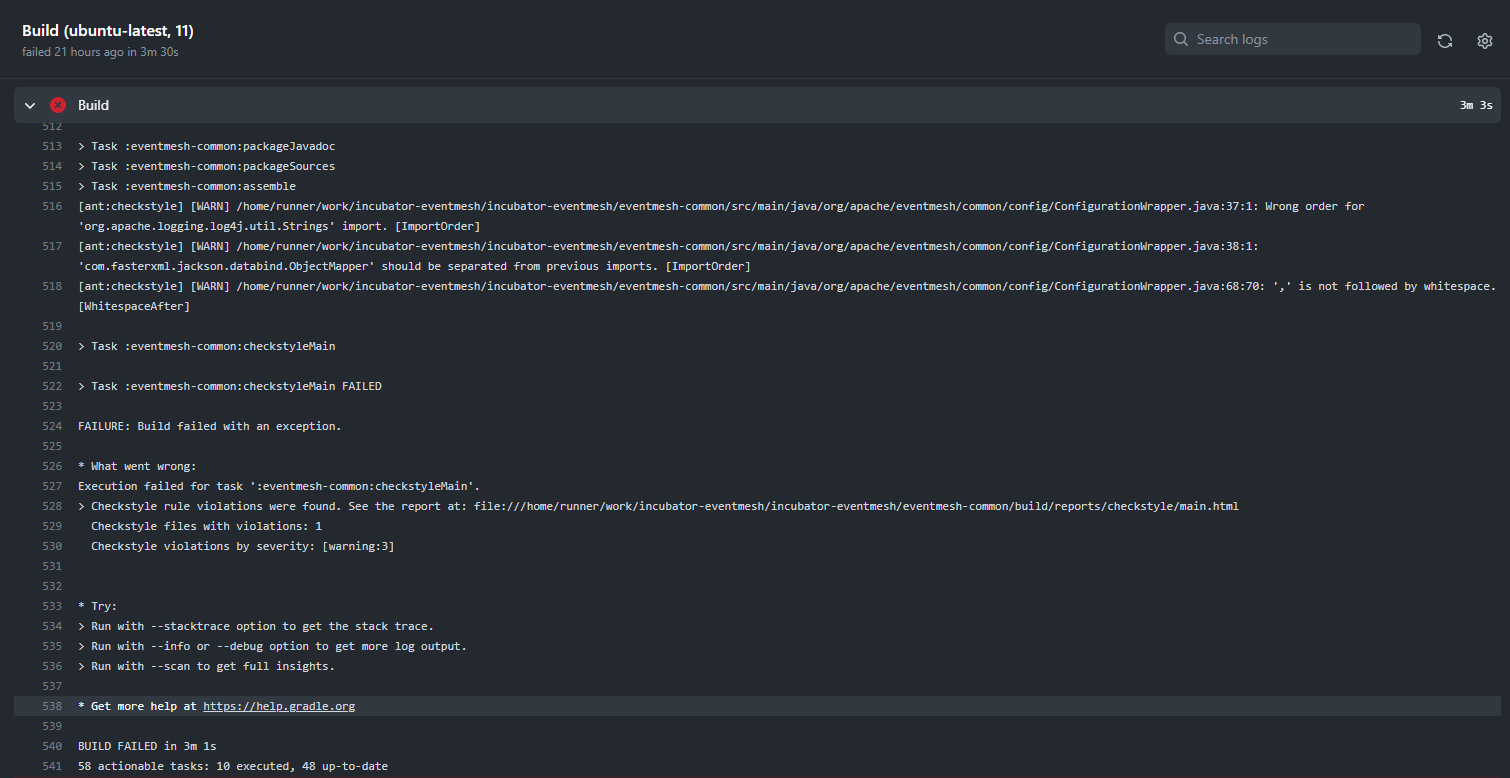Click 'Task :eventmesh-common:packageSources' line

coord(206,166)
